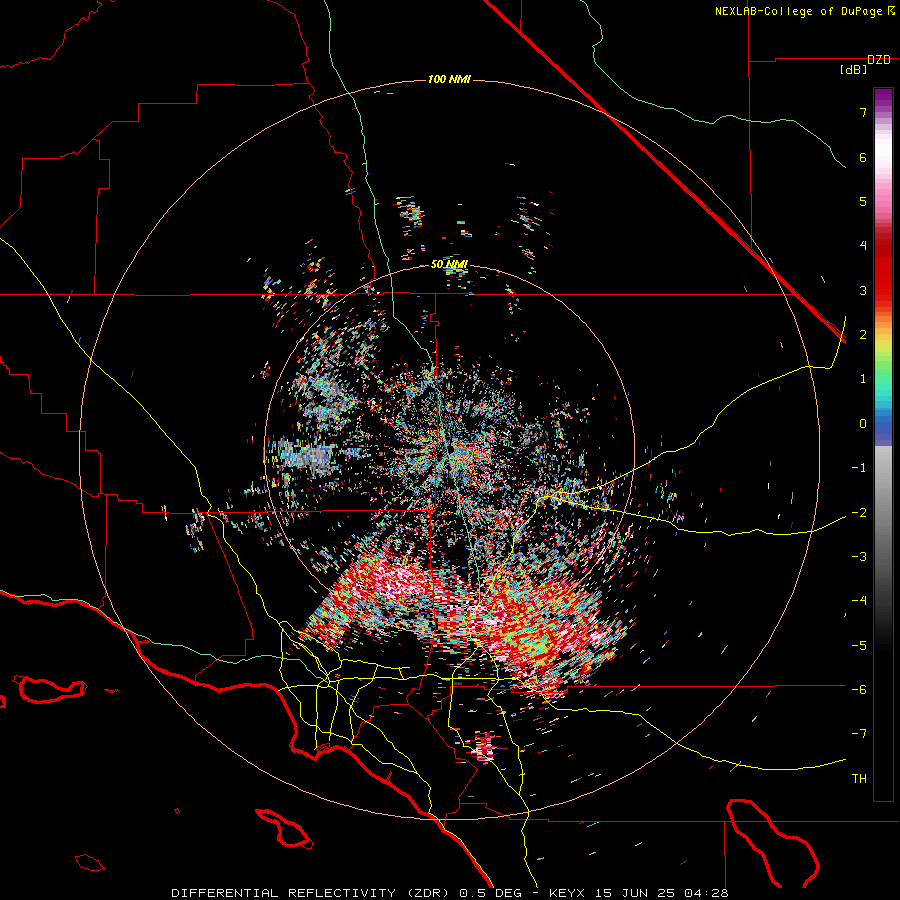This screenshot has height=900, width=900.
Task: Click the 4 value on the scale
Action: [863, 246]
